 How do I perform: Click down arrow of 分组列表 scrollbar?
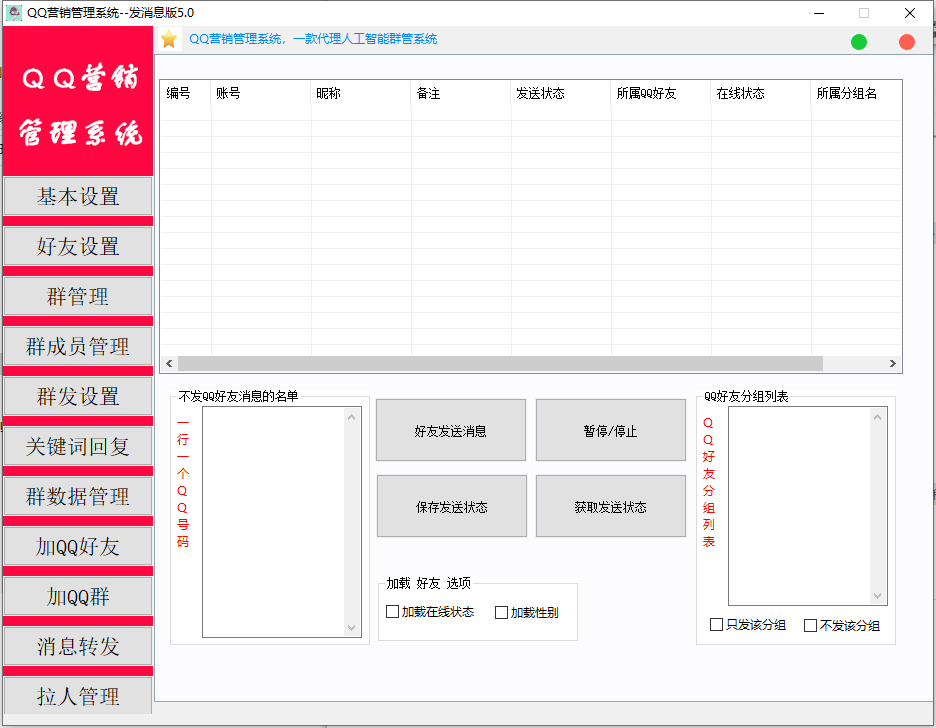[878, 596]
